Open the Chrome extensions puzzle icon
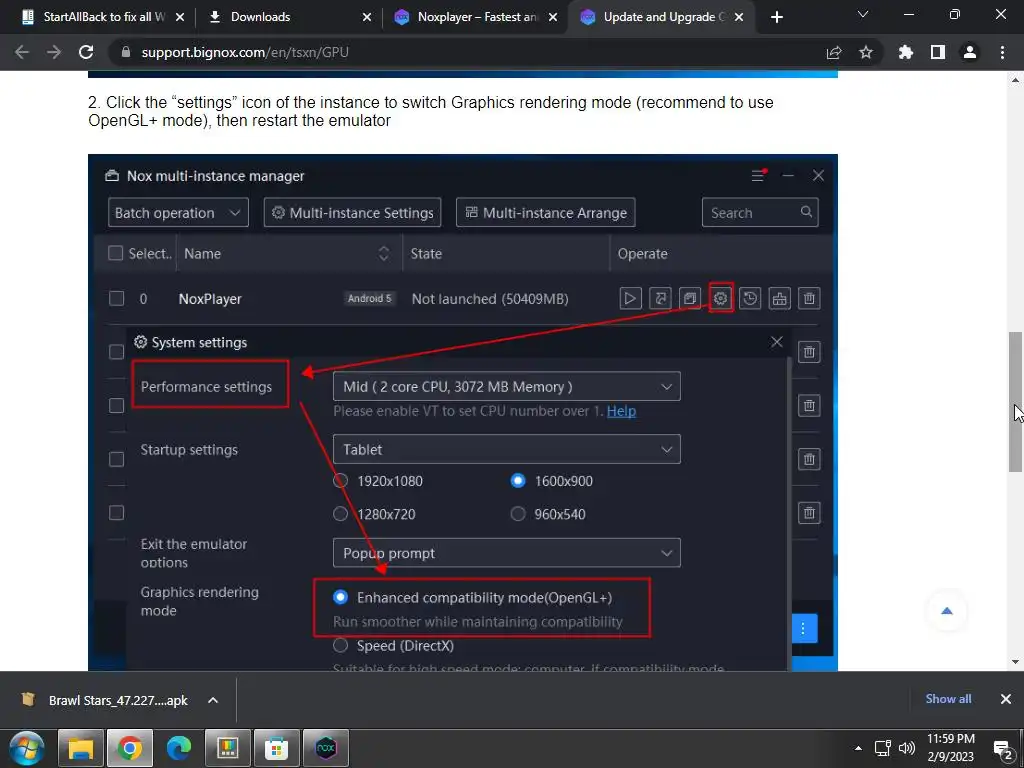Viewport: 1024px width, 768px height. [906, 52]
